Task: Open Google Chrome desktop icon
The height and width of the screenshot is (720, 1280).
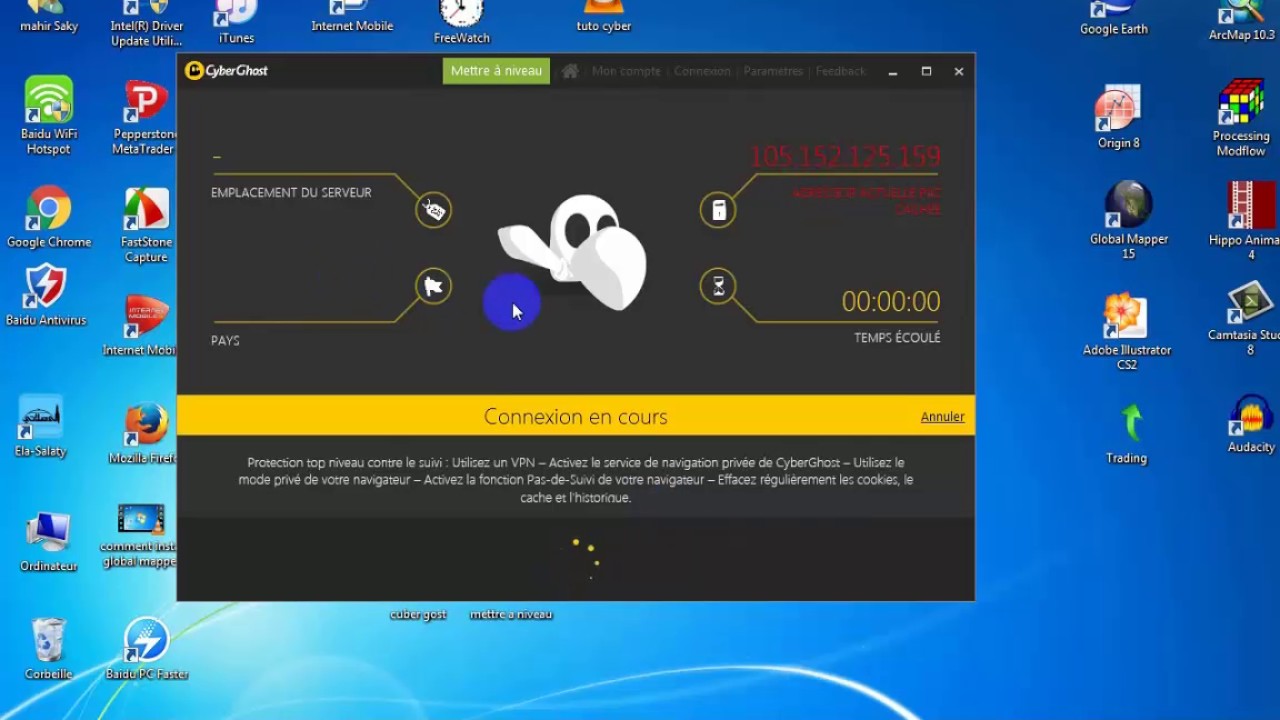Action: [49, 217]
